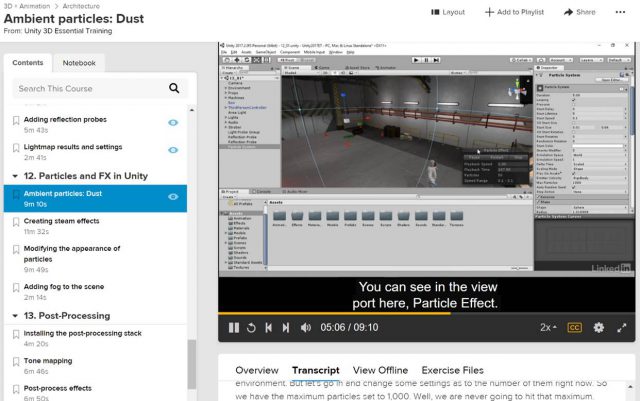Viewport: 640px width, 401px height.
Task: Bookmark Tone mapping lesson
Action: point(16,361)
